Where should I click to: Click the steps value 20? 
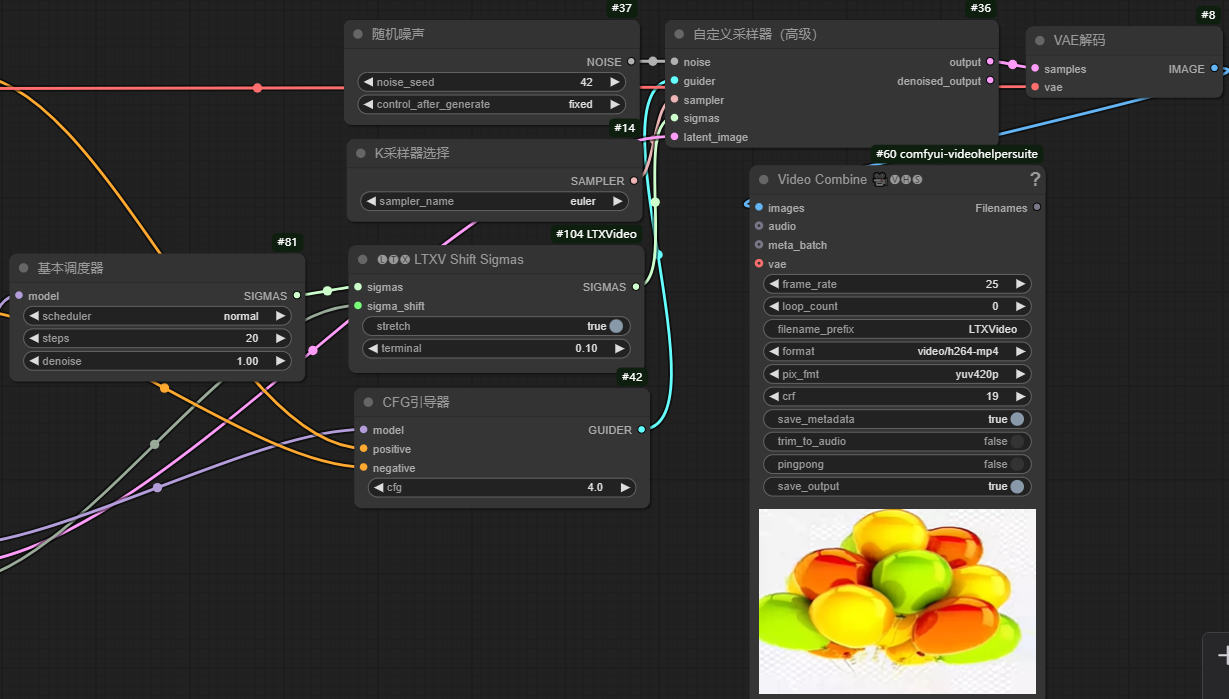coord(252,339)
